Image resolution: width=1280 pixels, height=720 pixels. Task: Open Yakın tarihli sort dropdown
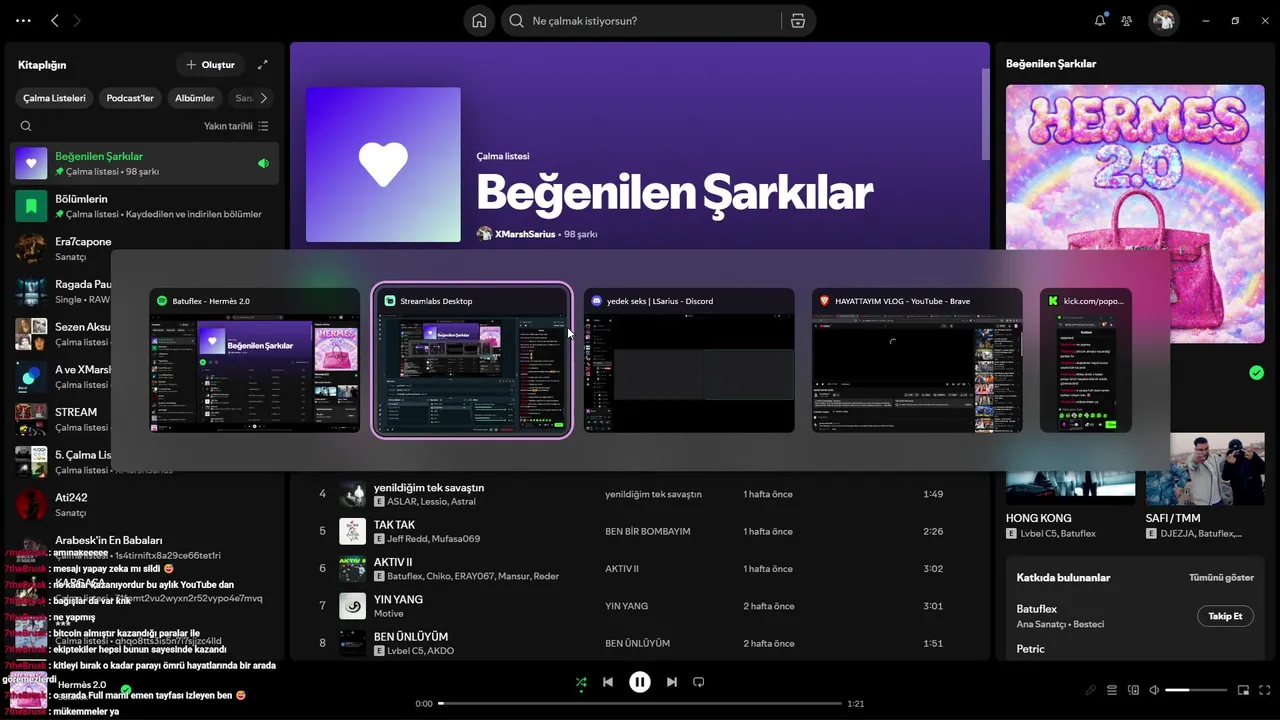(236, 126)
